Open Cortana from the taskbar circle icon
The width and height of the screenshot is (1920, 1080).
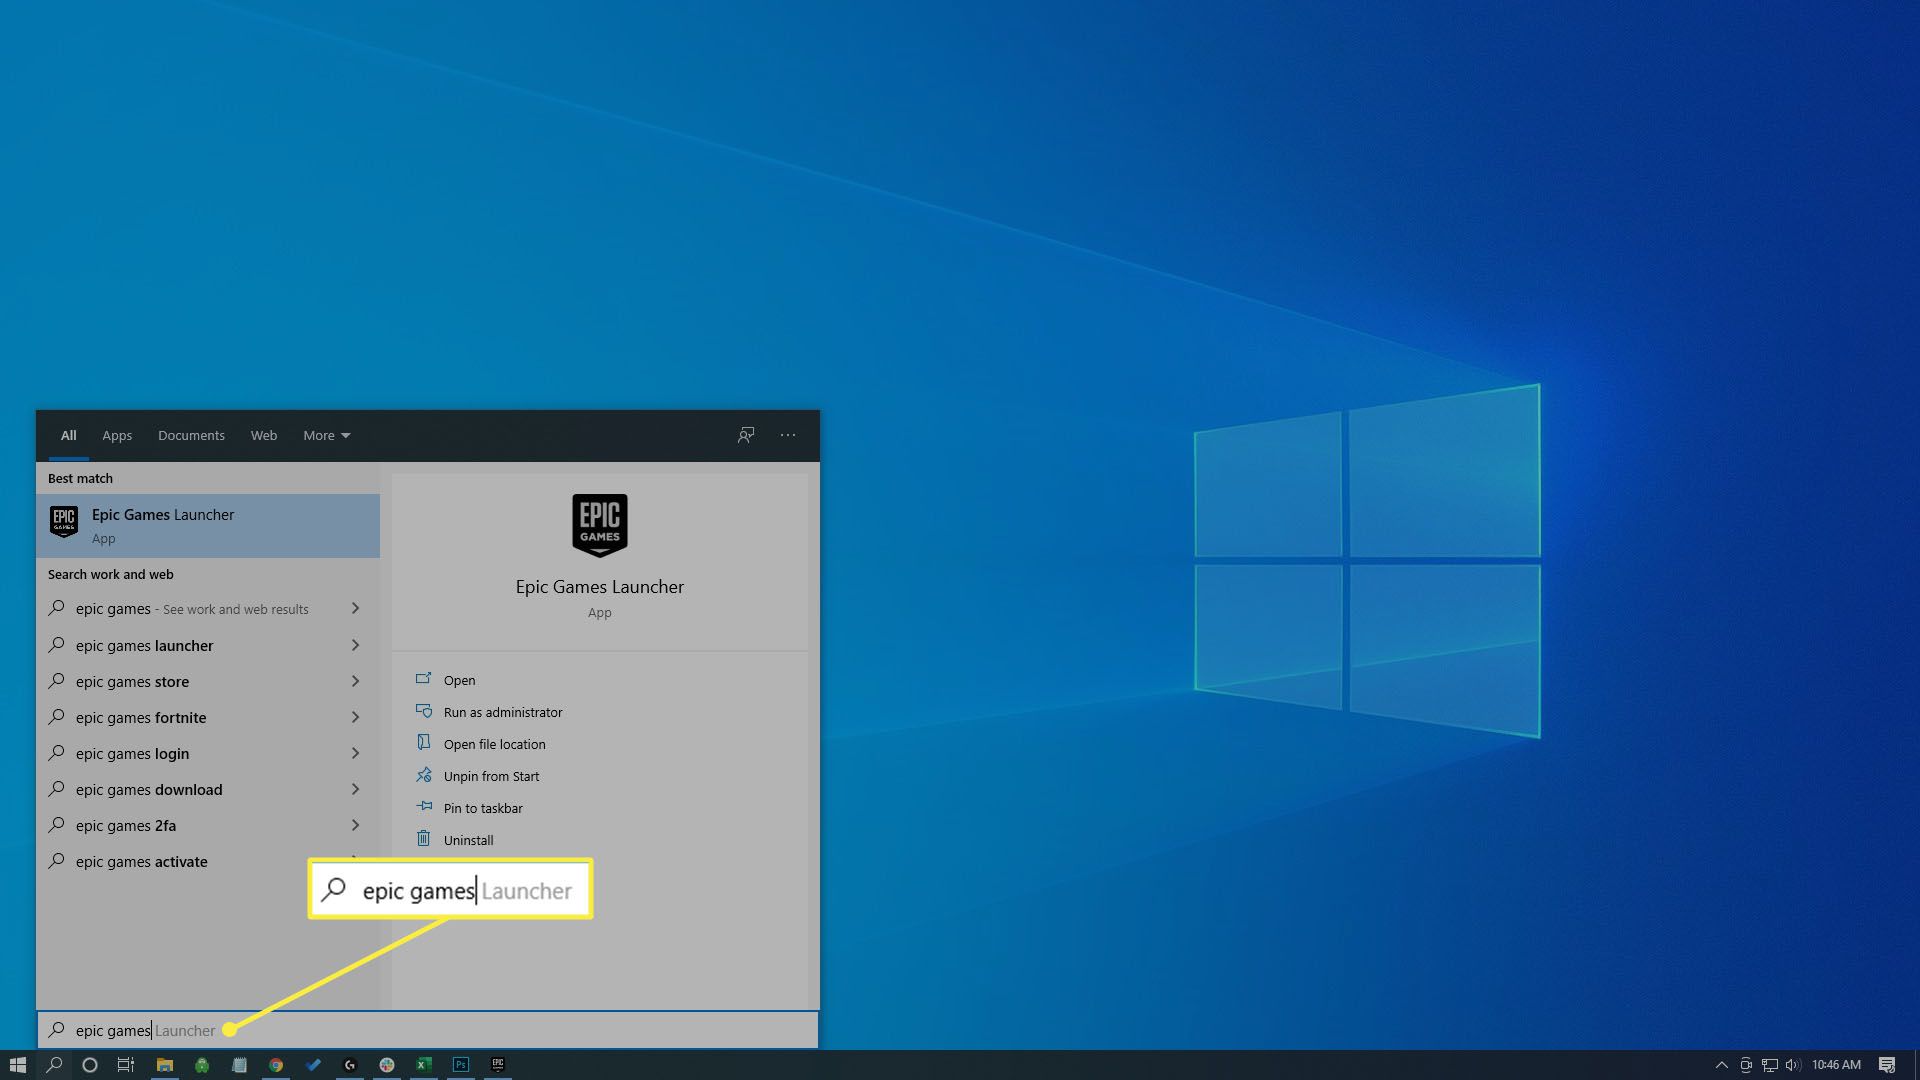pos(89,1065)
